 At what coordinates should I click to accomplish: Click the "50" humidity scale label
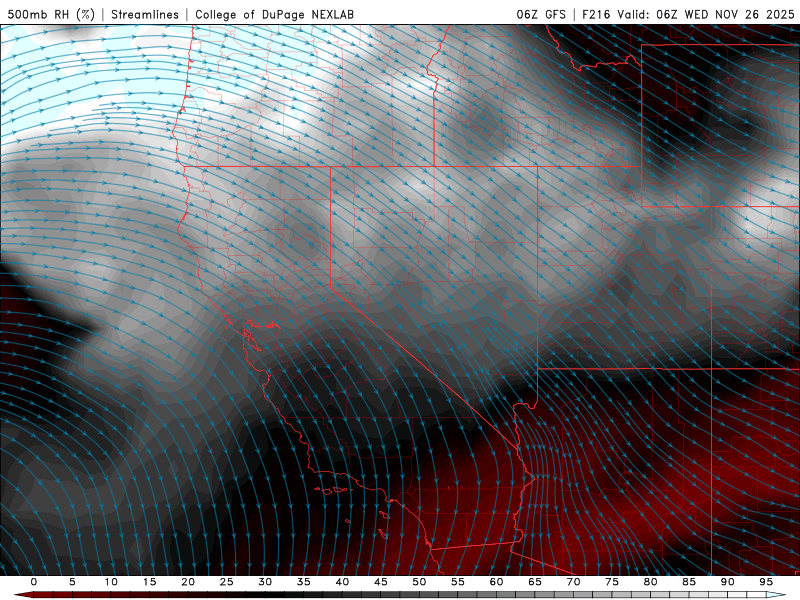[419, 582]
